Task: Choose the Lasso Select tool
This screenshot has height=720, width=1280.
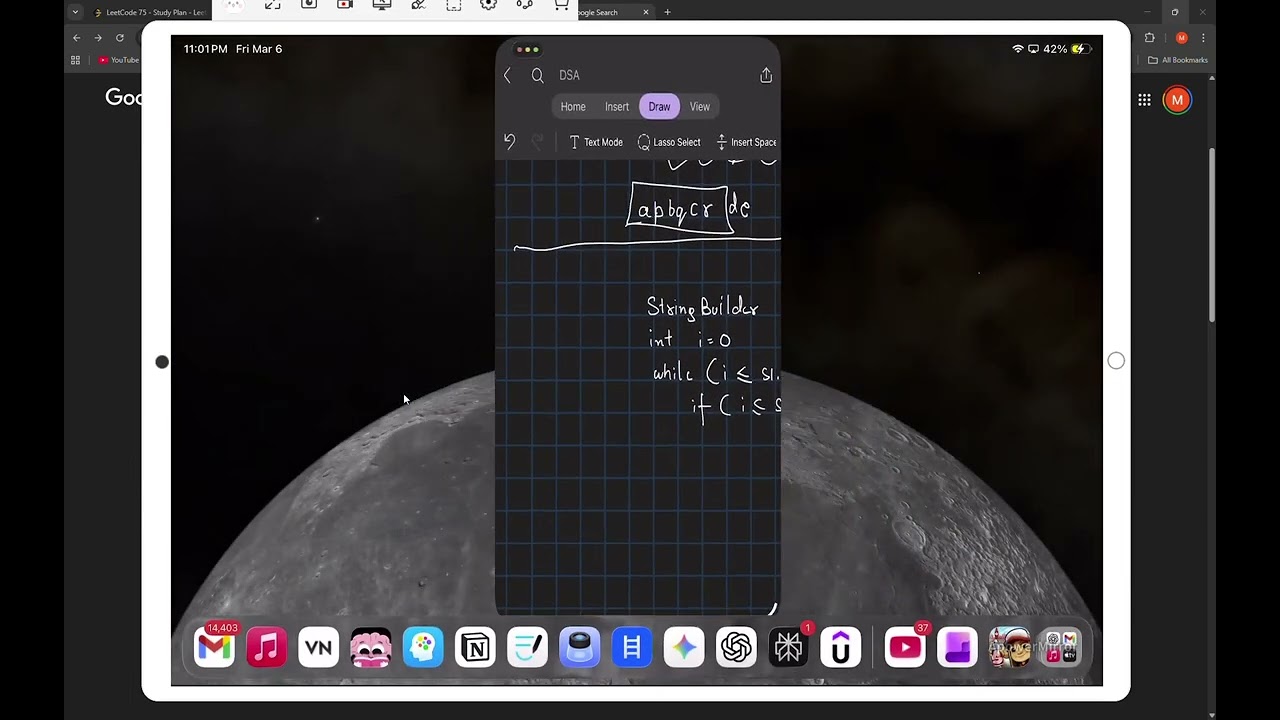Action: (x=669, y=142)
